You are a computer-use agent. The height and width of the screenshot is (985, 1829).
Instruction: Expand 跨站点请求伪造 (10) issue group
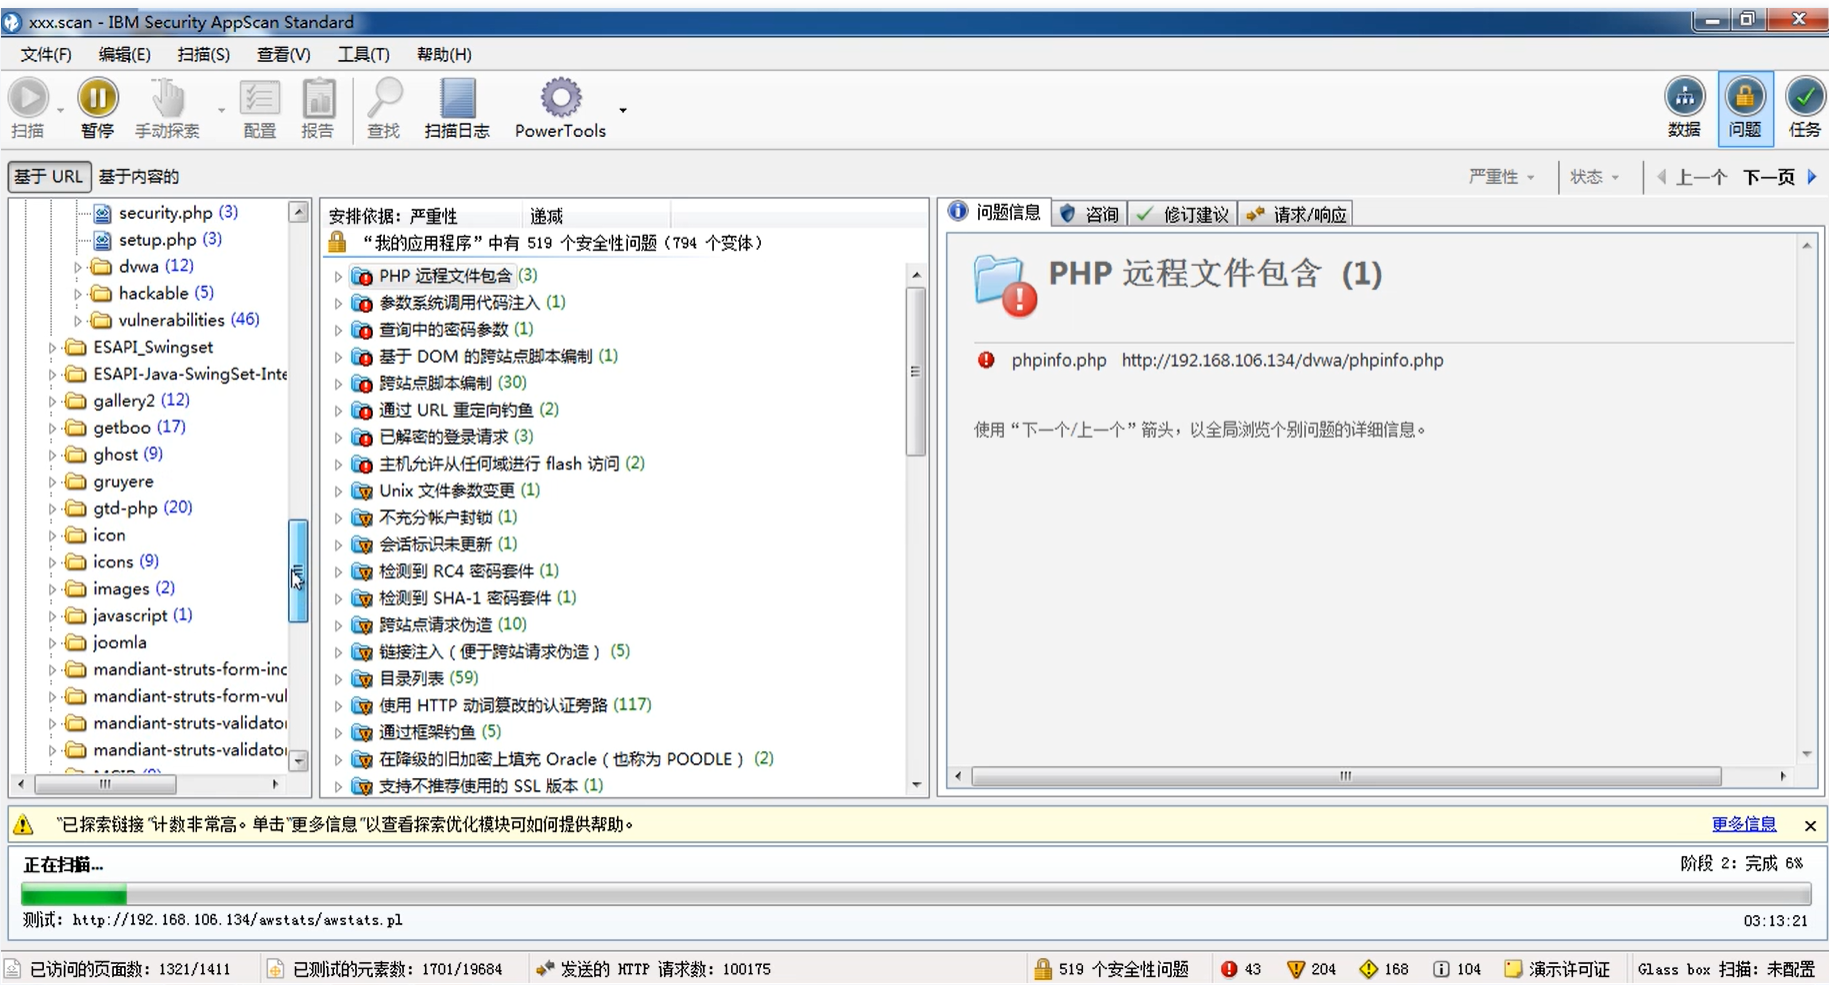point(338,625)
